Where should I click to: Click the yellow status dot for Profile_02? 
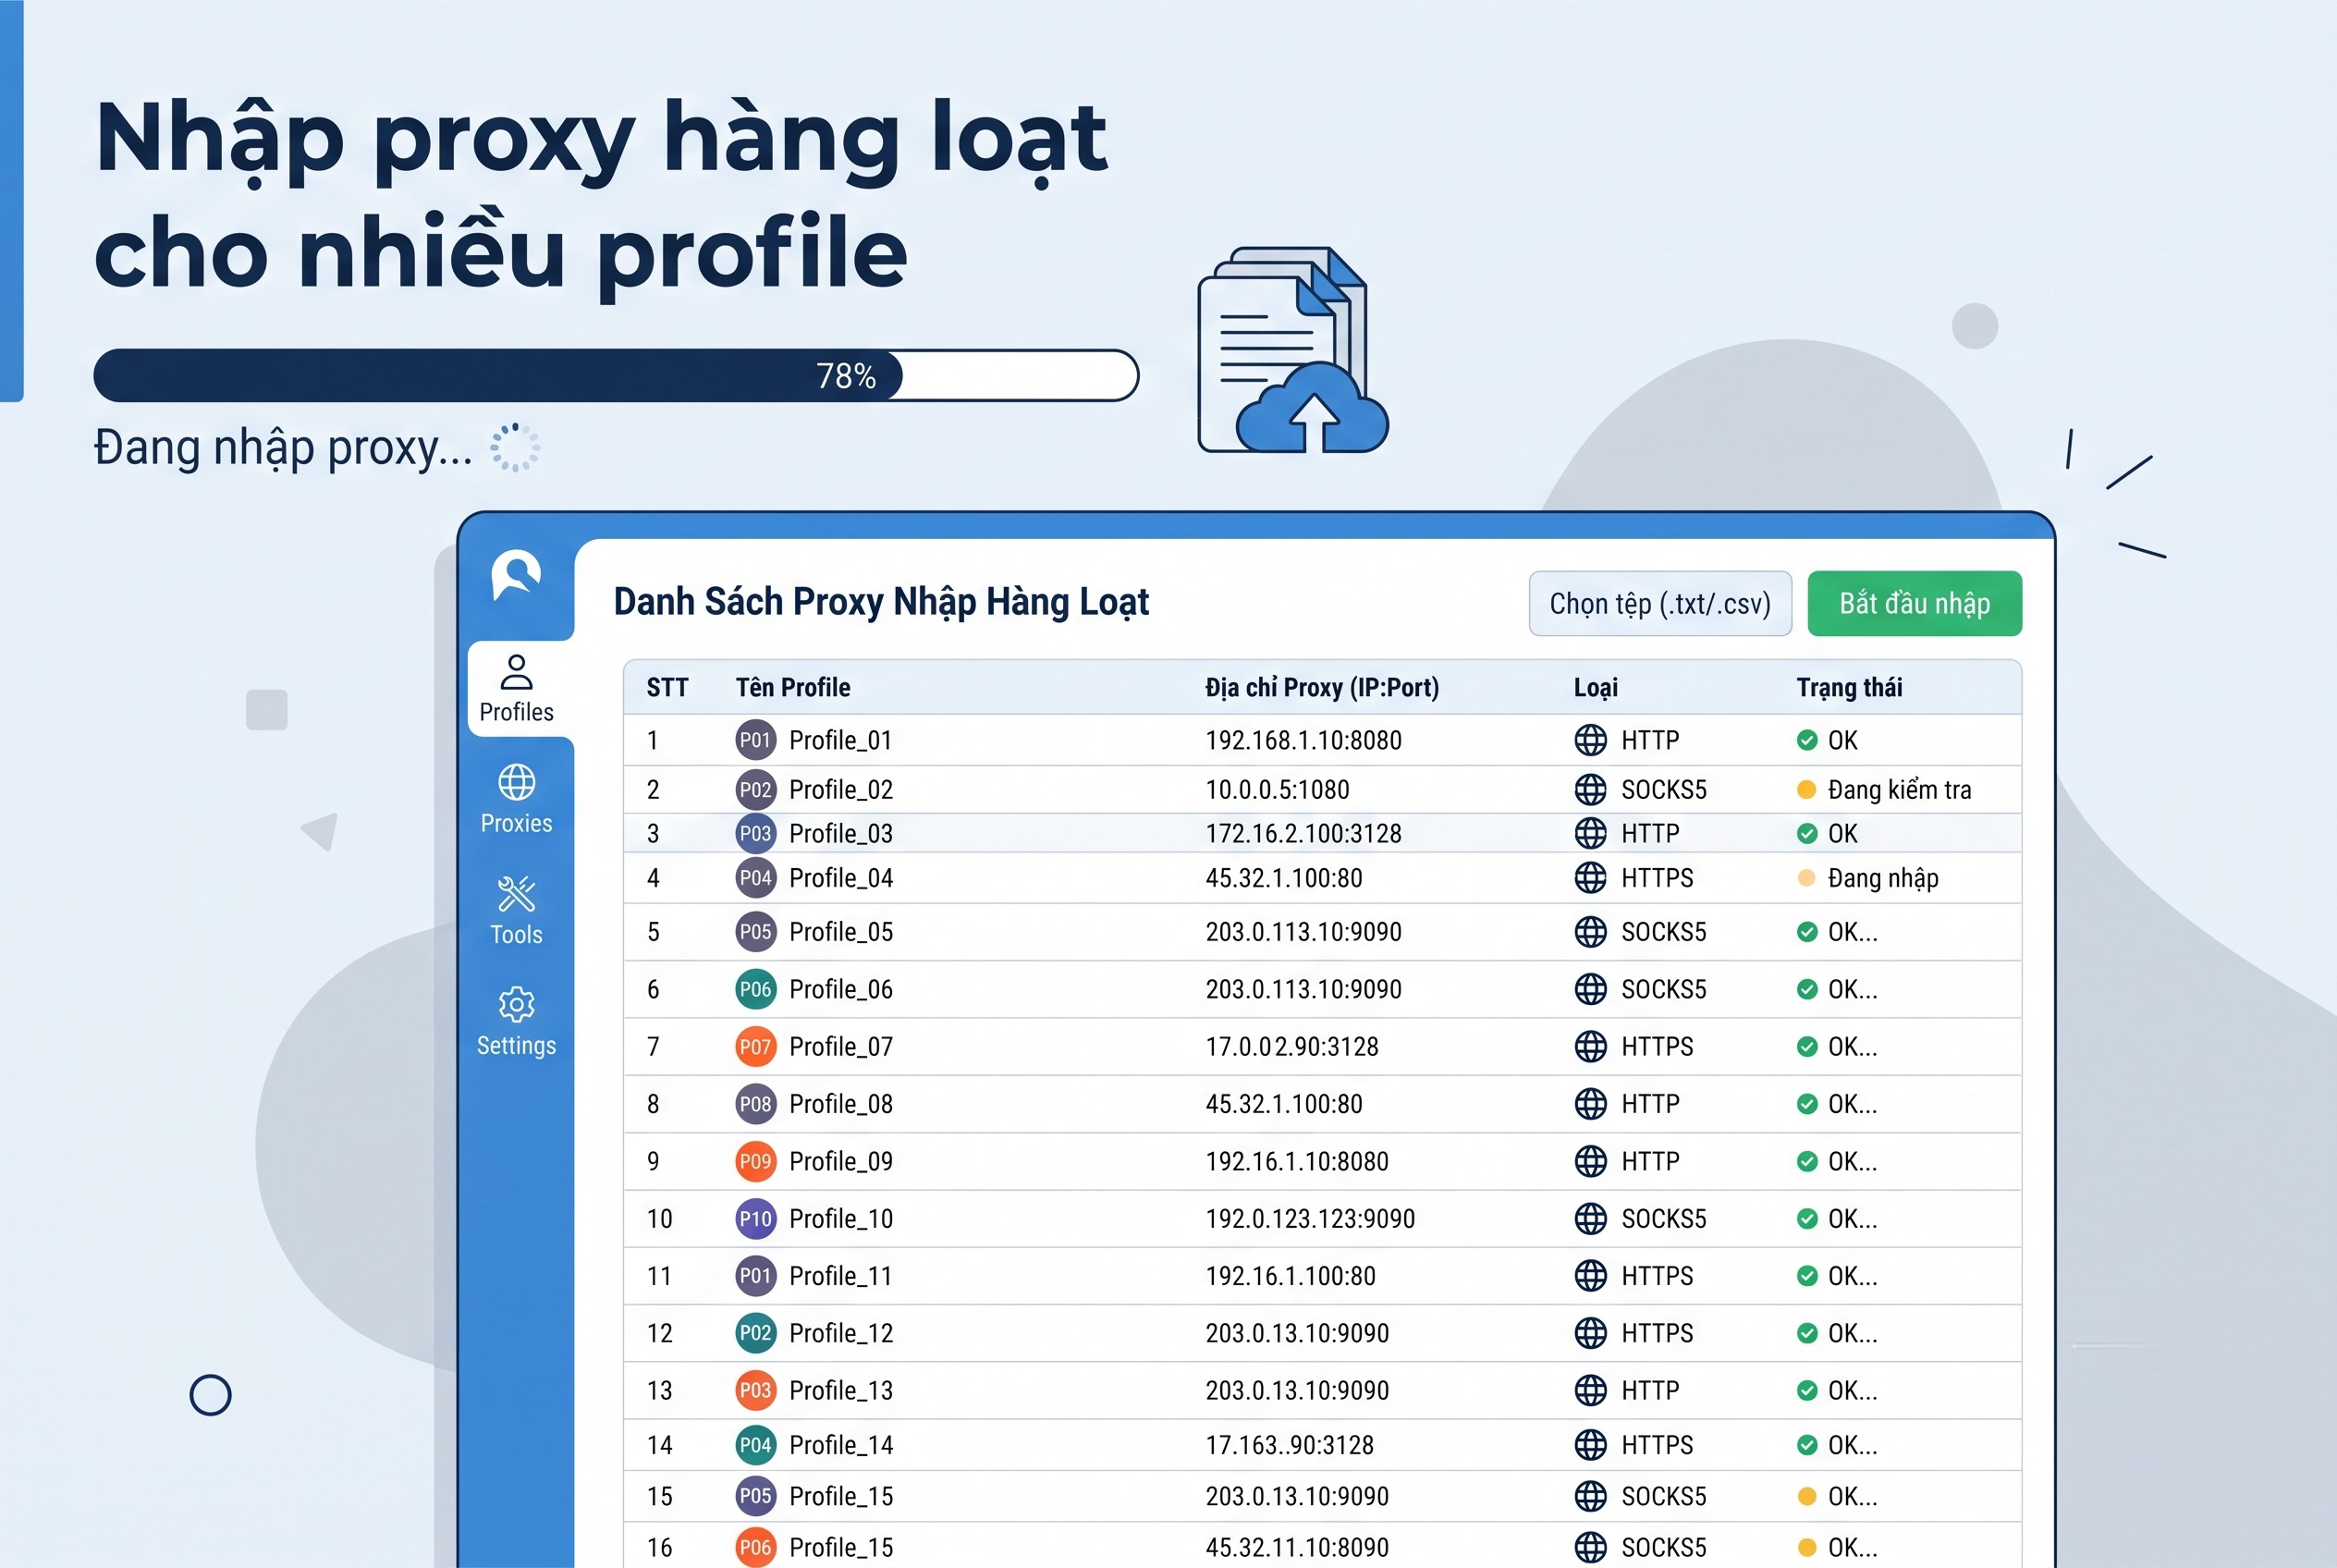pos(1806,790)
